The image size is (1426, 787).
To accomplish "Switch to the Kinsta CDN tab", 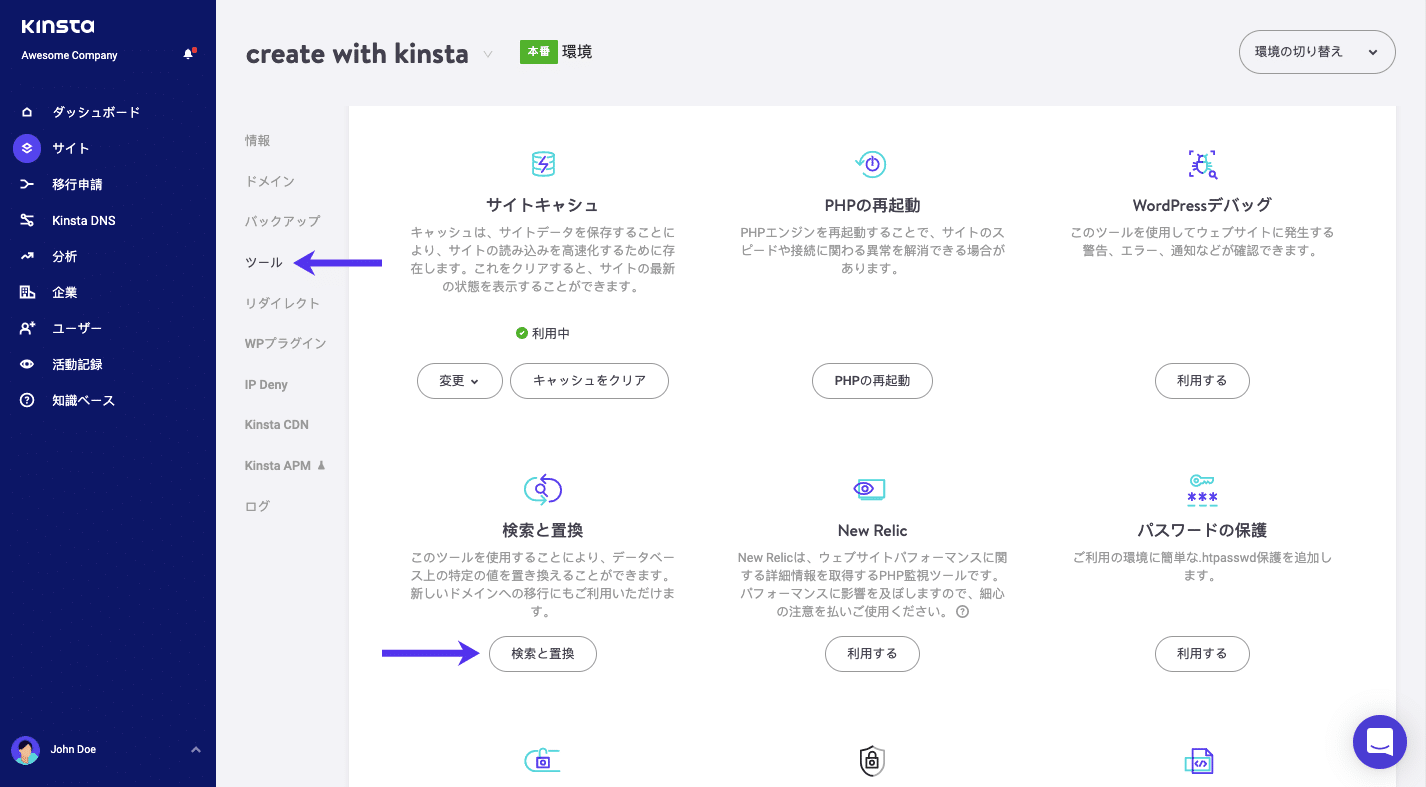I will (x=277, y=424).
